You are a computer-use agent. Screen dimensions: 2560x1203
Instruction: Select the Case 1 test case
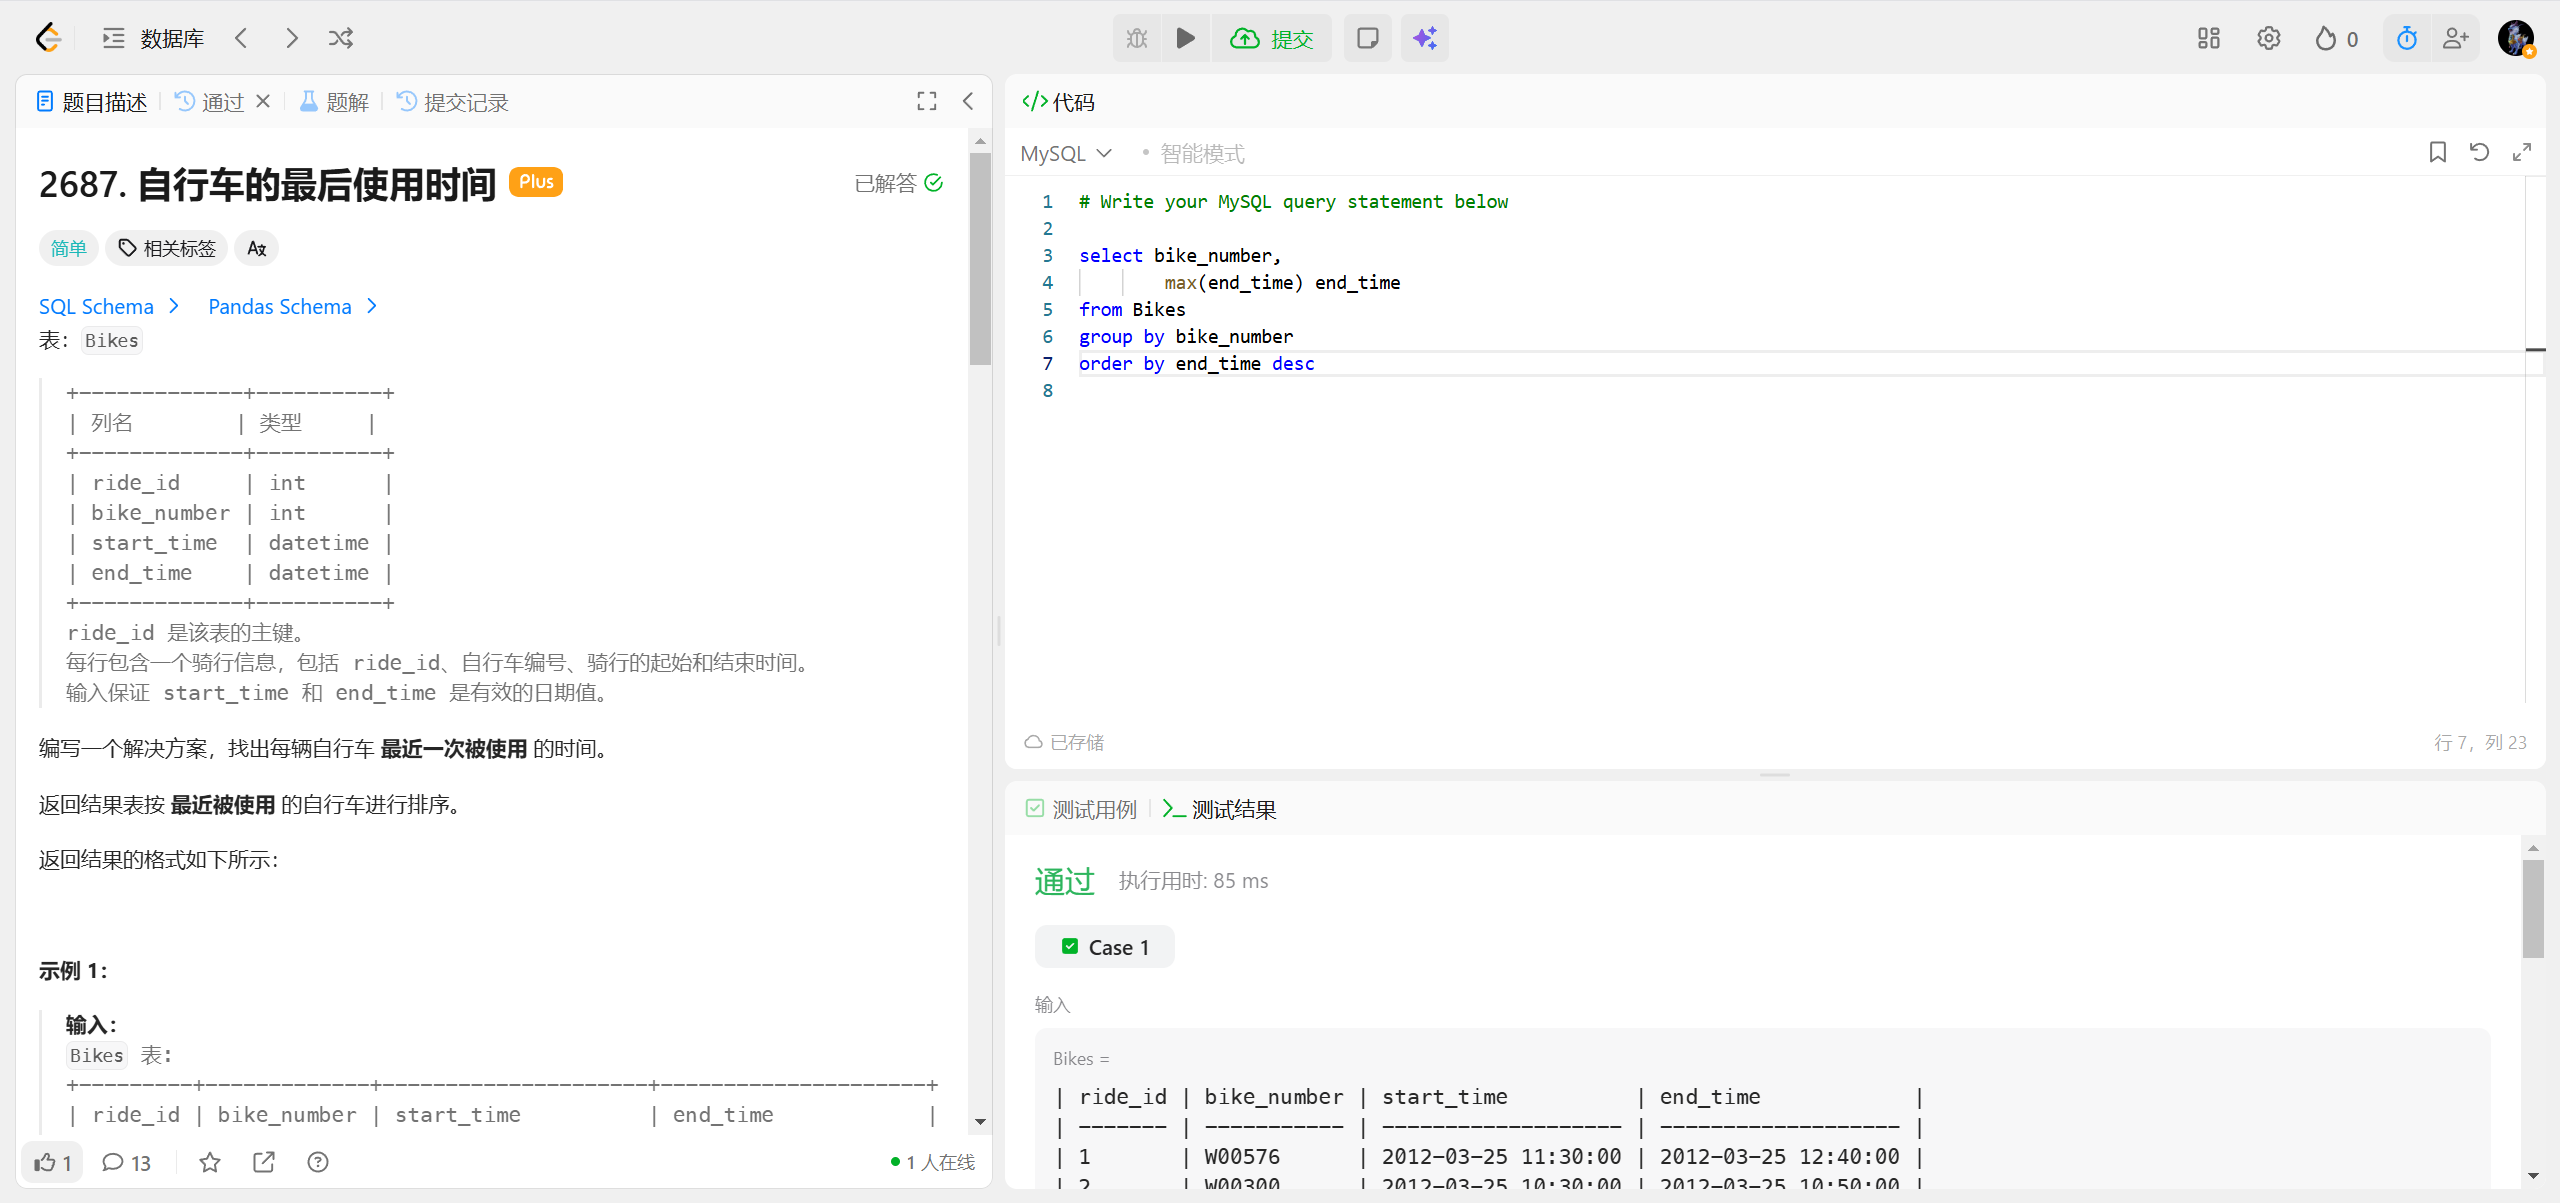click(1105, 947)
